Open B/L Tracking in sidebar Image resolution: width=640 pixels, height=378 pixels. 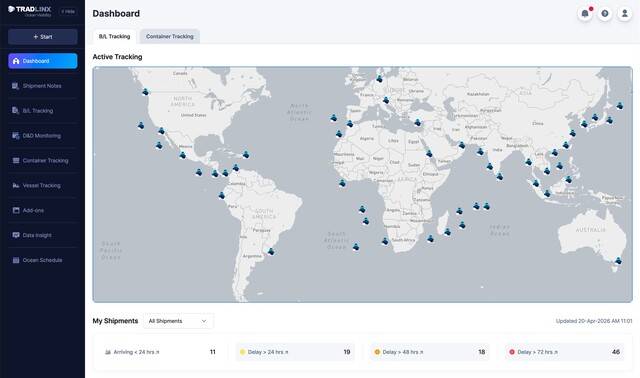42,111
